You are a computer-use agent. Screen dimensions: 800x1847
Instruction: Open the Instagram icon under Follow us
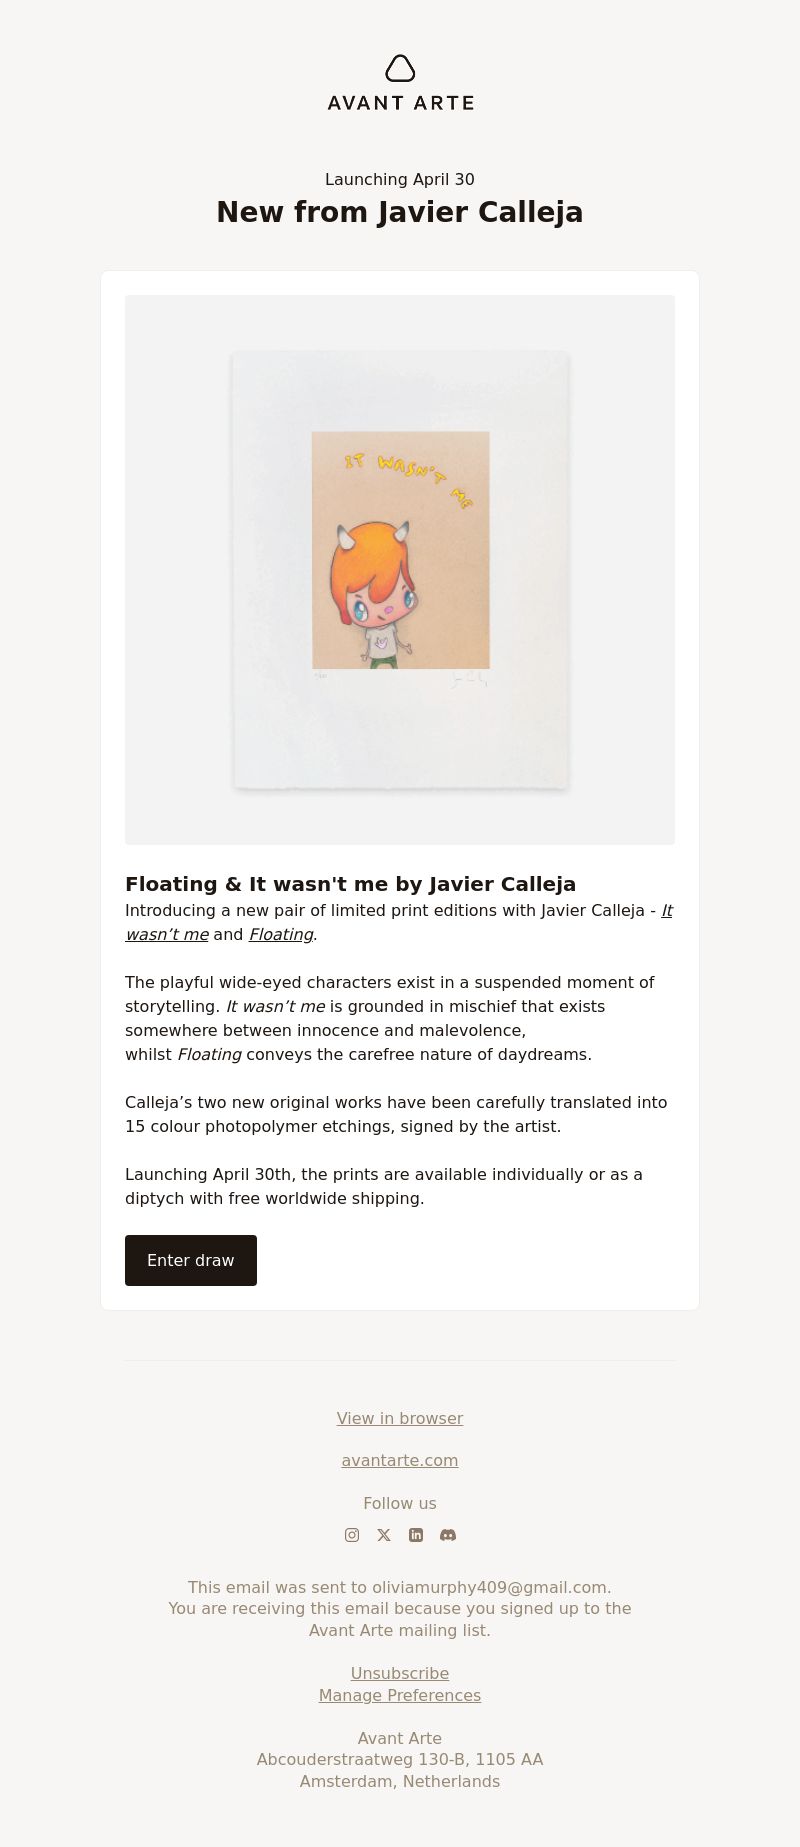(x=352, y=1535)
